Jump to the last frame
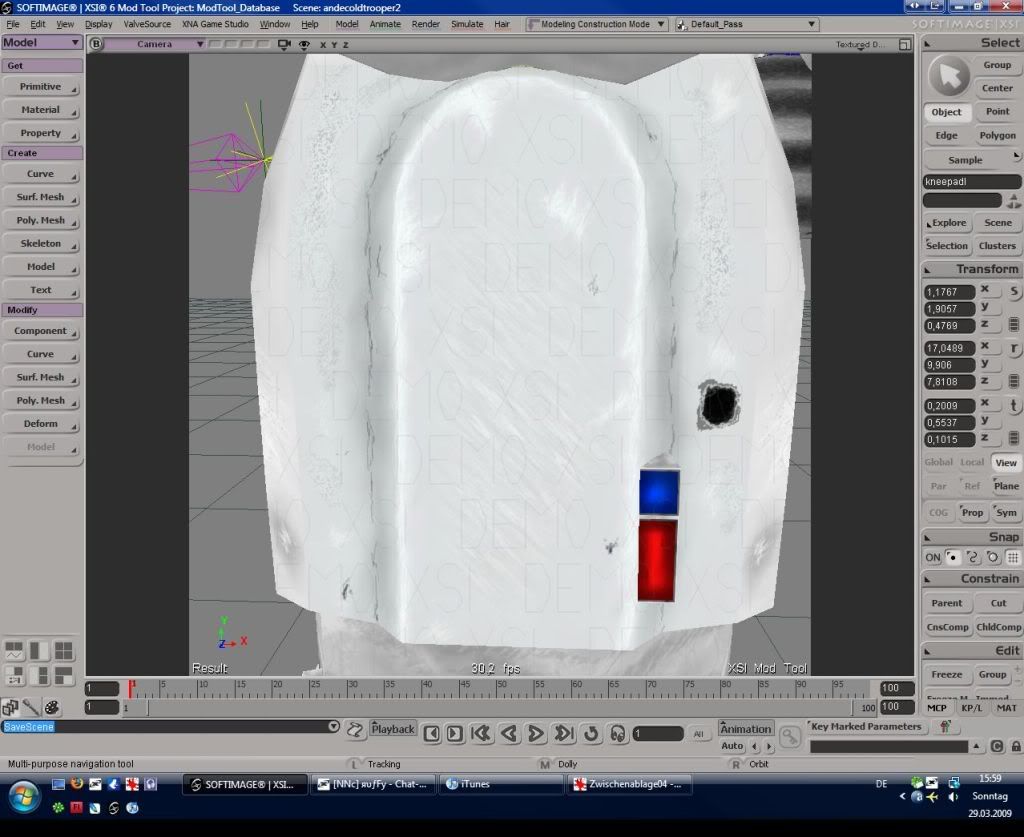The height and width of the screenshot is (837, 1024). (x=564, y=734)
